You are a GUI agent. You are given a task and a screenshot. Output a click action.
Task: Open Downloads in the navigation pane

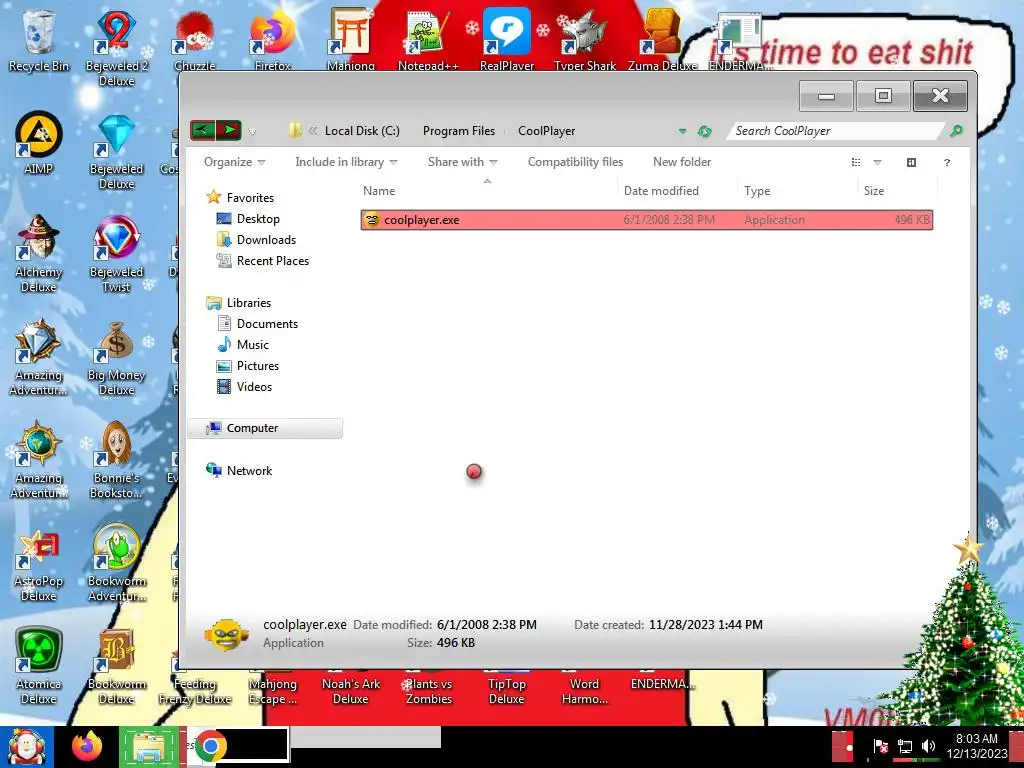[256, 240]
